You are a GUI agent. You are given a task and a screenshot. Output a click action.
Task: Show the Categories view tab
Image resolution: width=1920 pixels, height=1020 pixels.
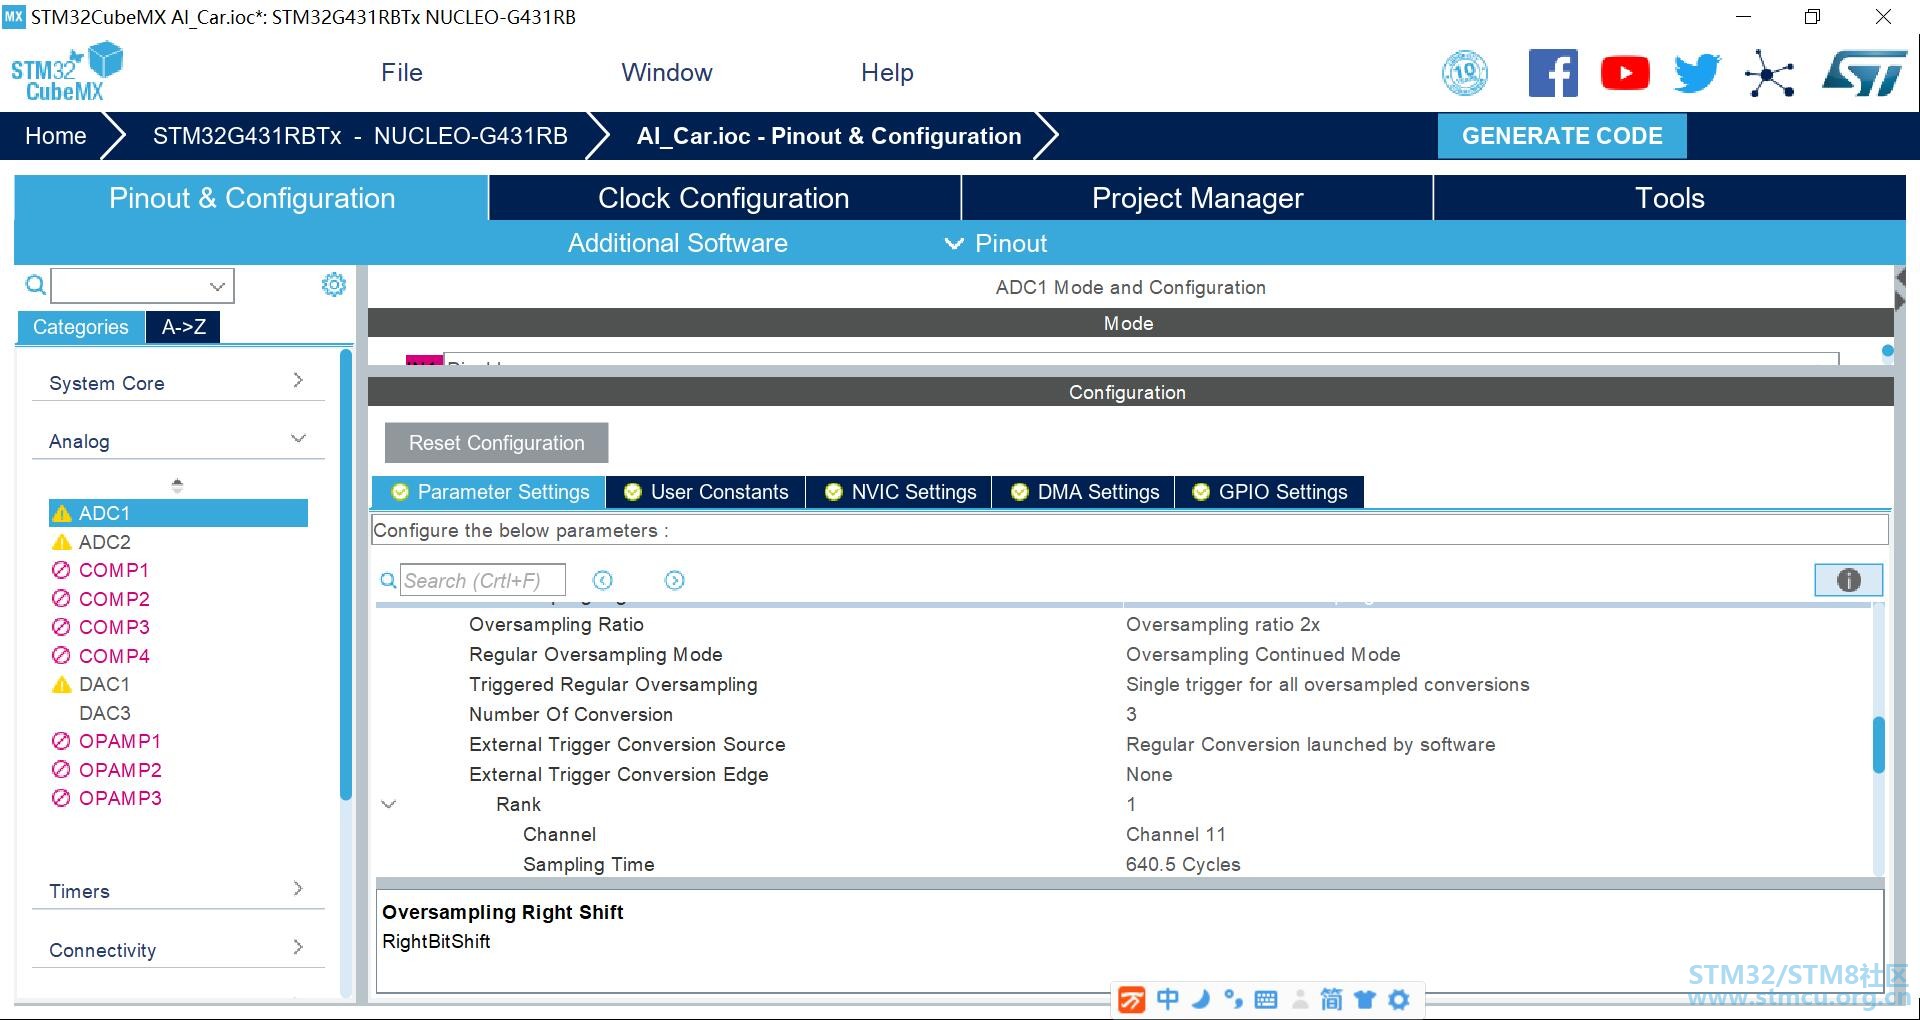coord(81,327)
